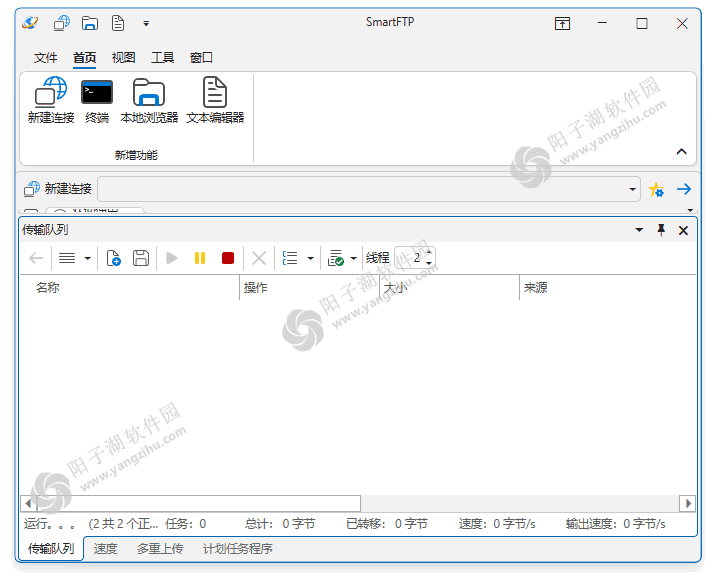Close the 传输队列 panel
716x584 pixels.
coord(683,231)
